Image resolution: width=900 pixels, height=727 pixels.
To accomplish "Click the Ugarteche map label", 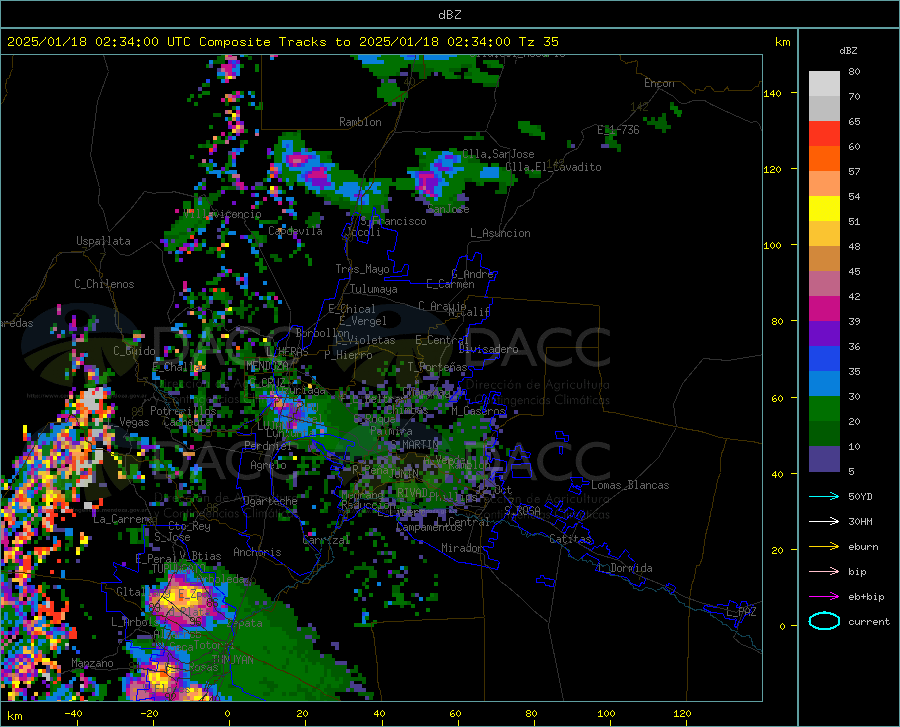I will [x=270, y=501].
